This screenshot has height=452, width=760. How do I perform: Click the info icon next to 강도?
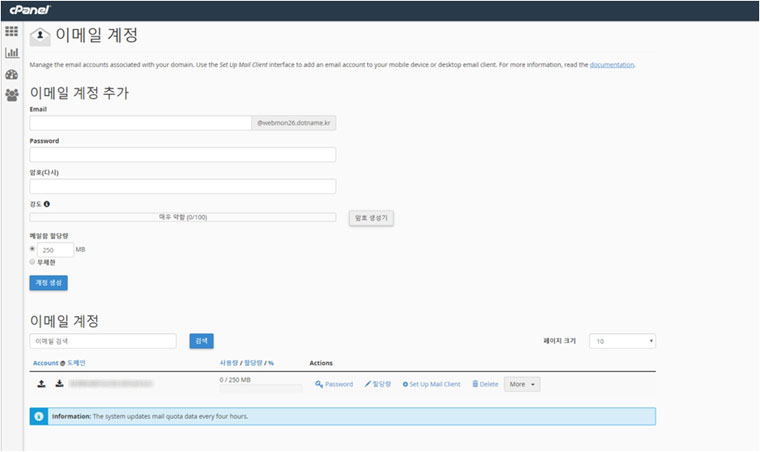pos(47,204)
